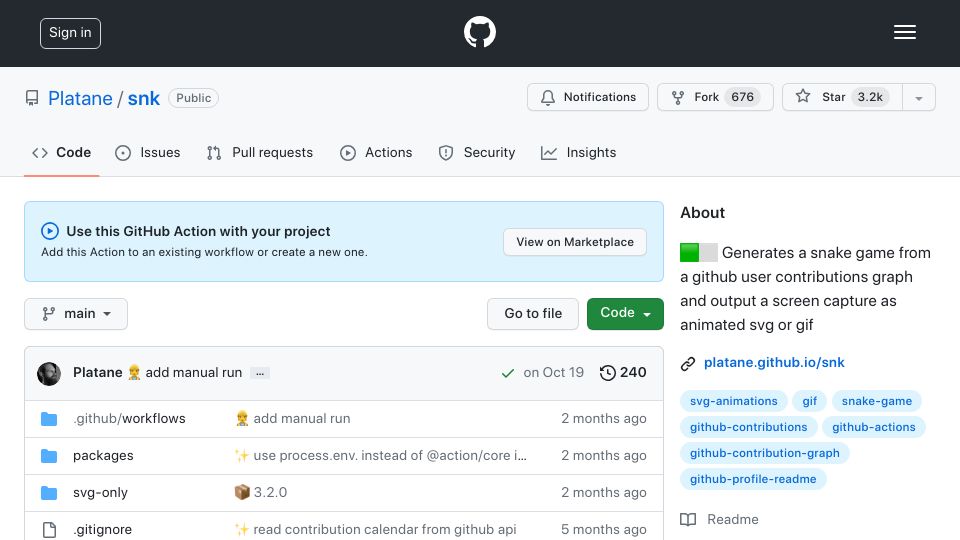
Task: Click the github-actions topic tag
Action: tap(874, 427)
